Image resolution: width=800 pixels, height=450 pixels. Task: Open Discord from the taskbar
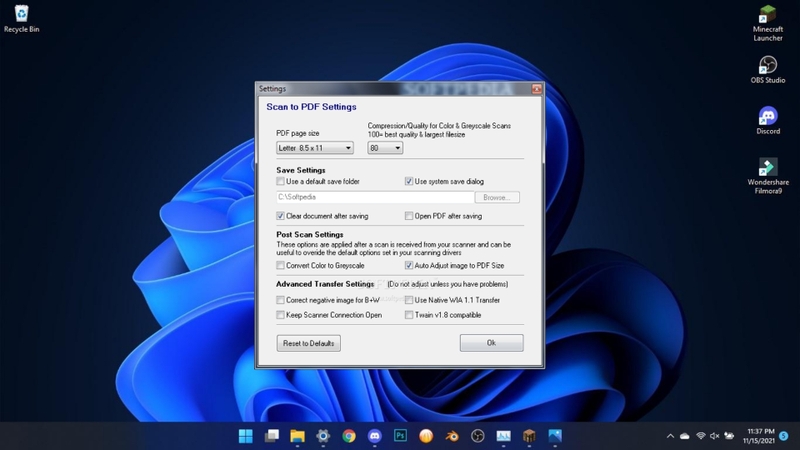pos(374,436)
